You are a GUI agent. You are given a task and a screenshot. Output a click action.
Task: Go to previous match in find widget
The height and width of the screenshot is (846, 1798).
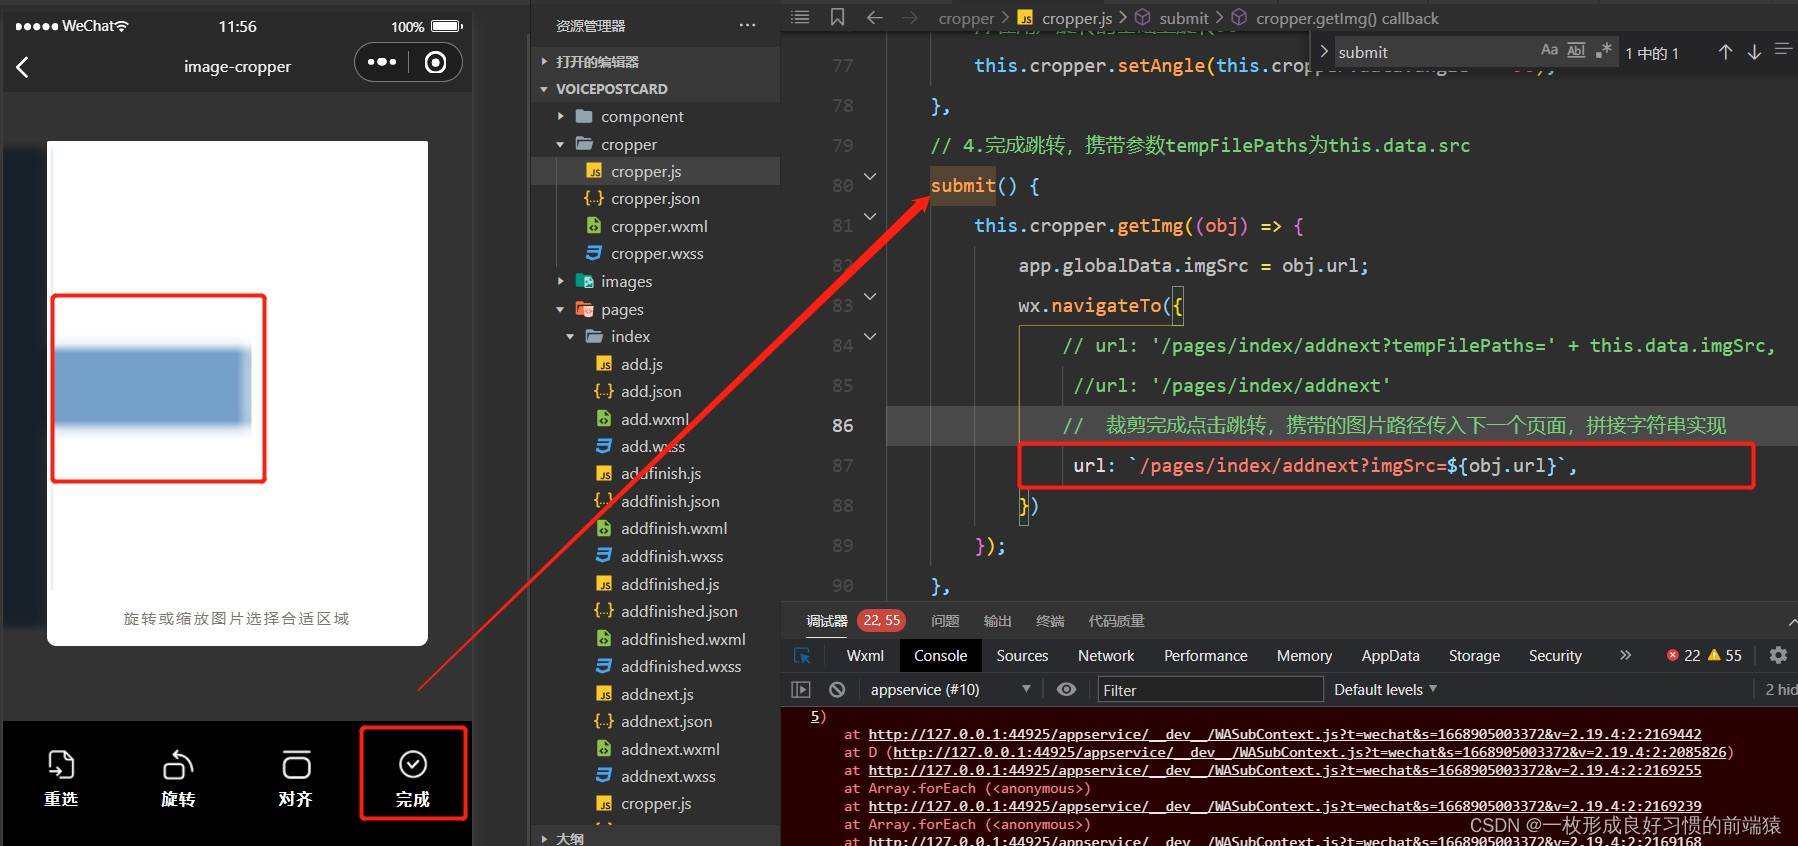pyautogui.click(x=1725, y=52)
